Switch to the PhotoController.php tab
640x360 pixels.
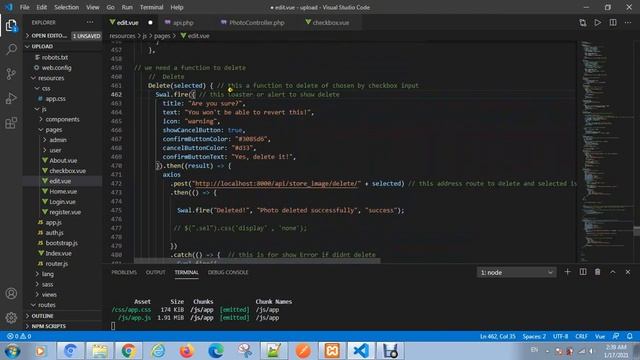[x=256, y=23]
